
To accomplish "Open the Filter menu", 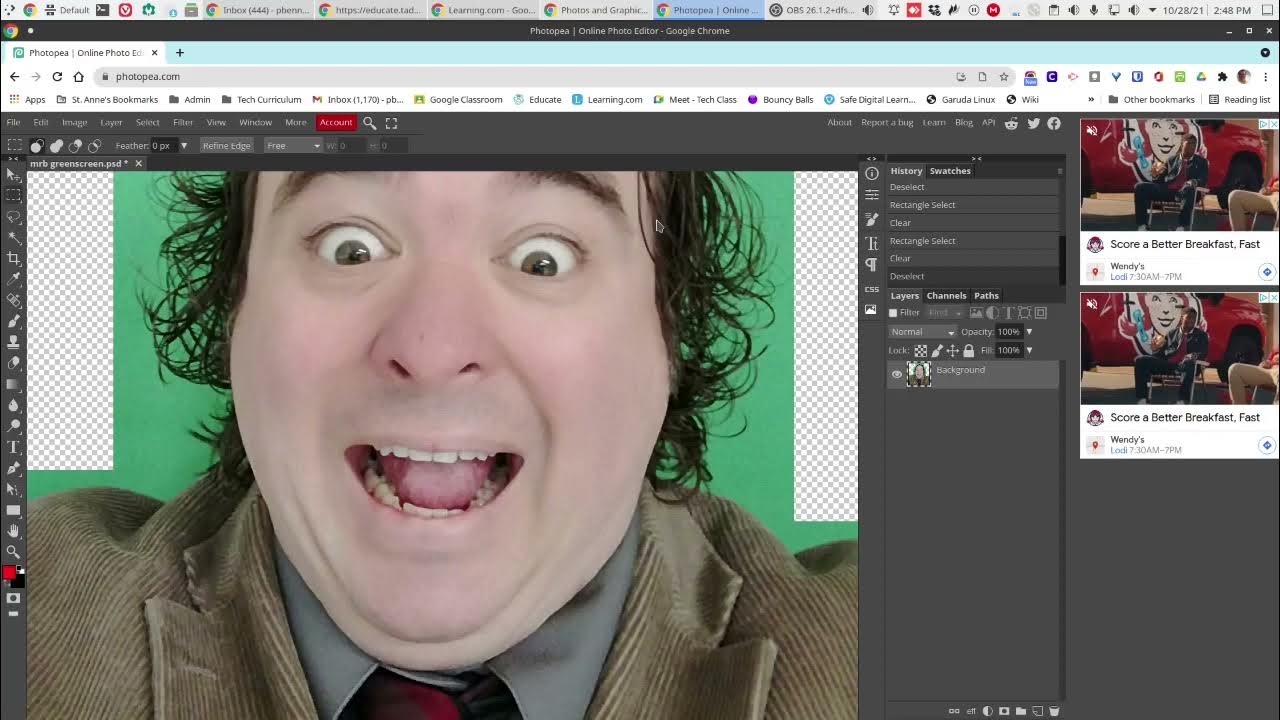I will click(x=183, y=122).
